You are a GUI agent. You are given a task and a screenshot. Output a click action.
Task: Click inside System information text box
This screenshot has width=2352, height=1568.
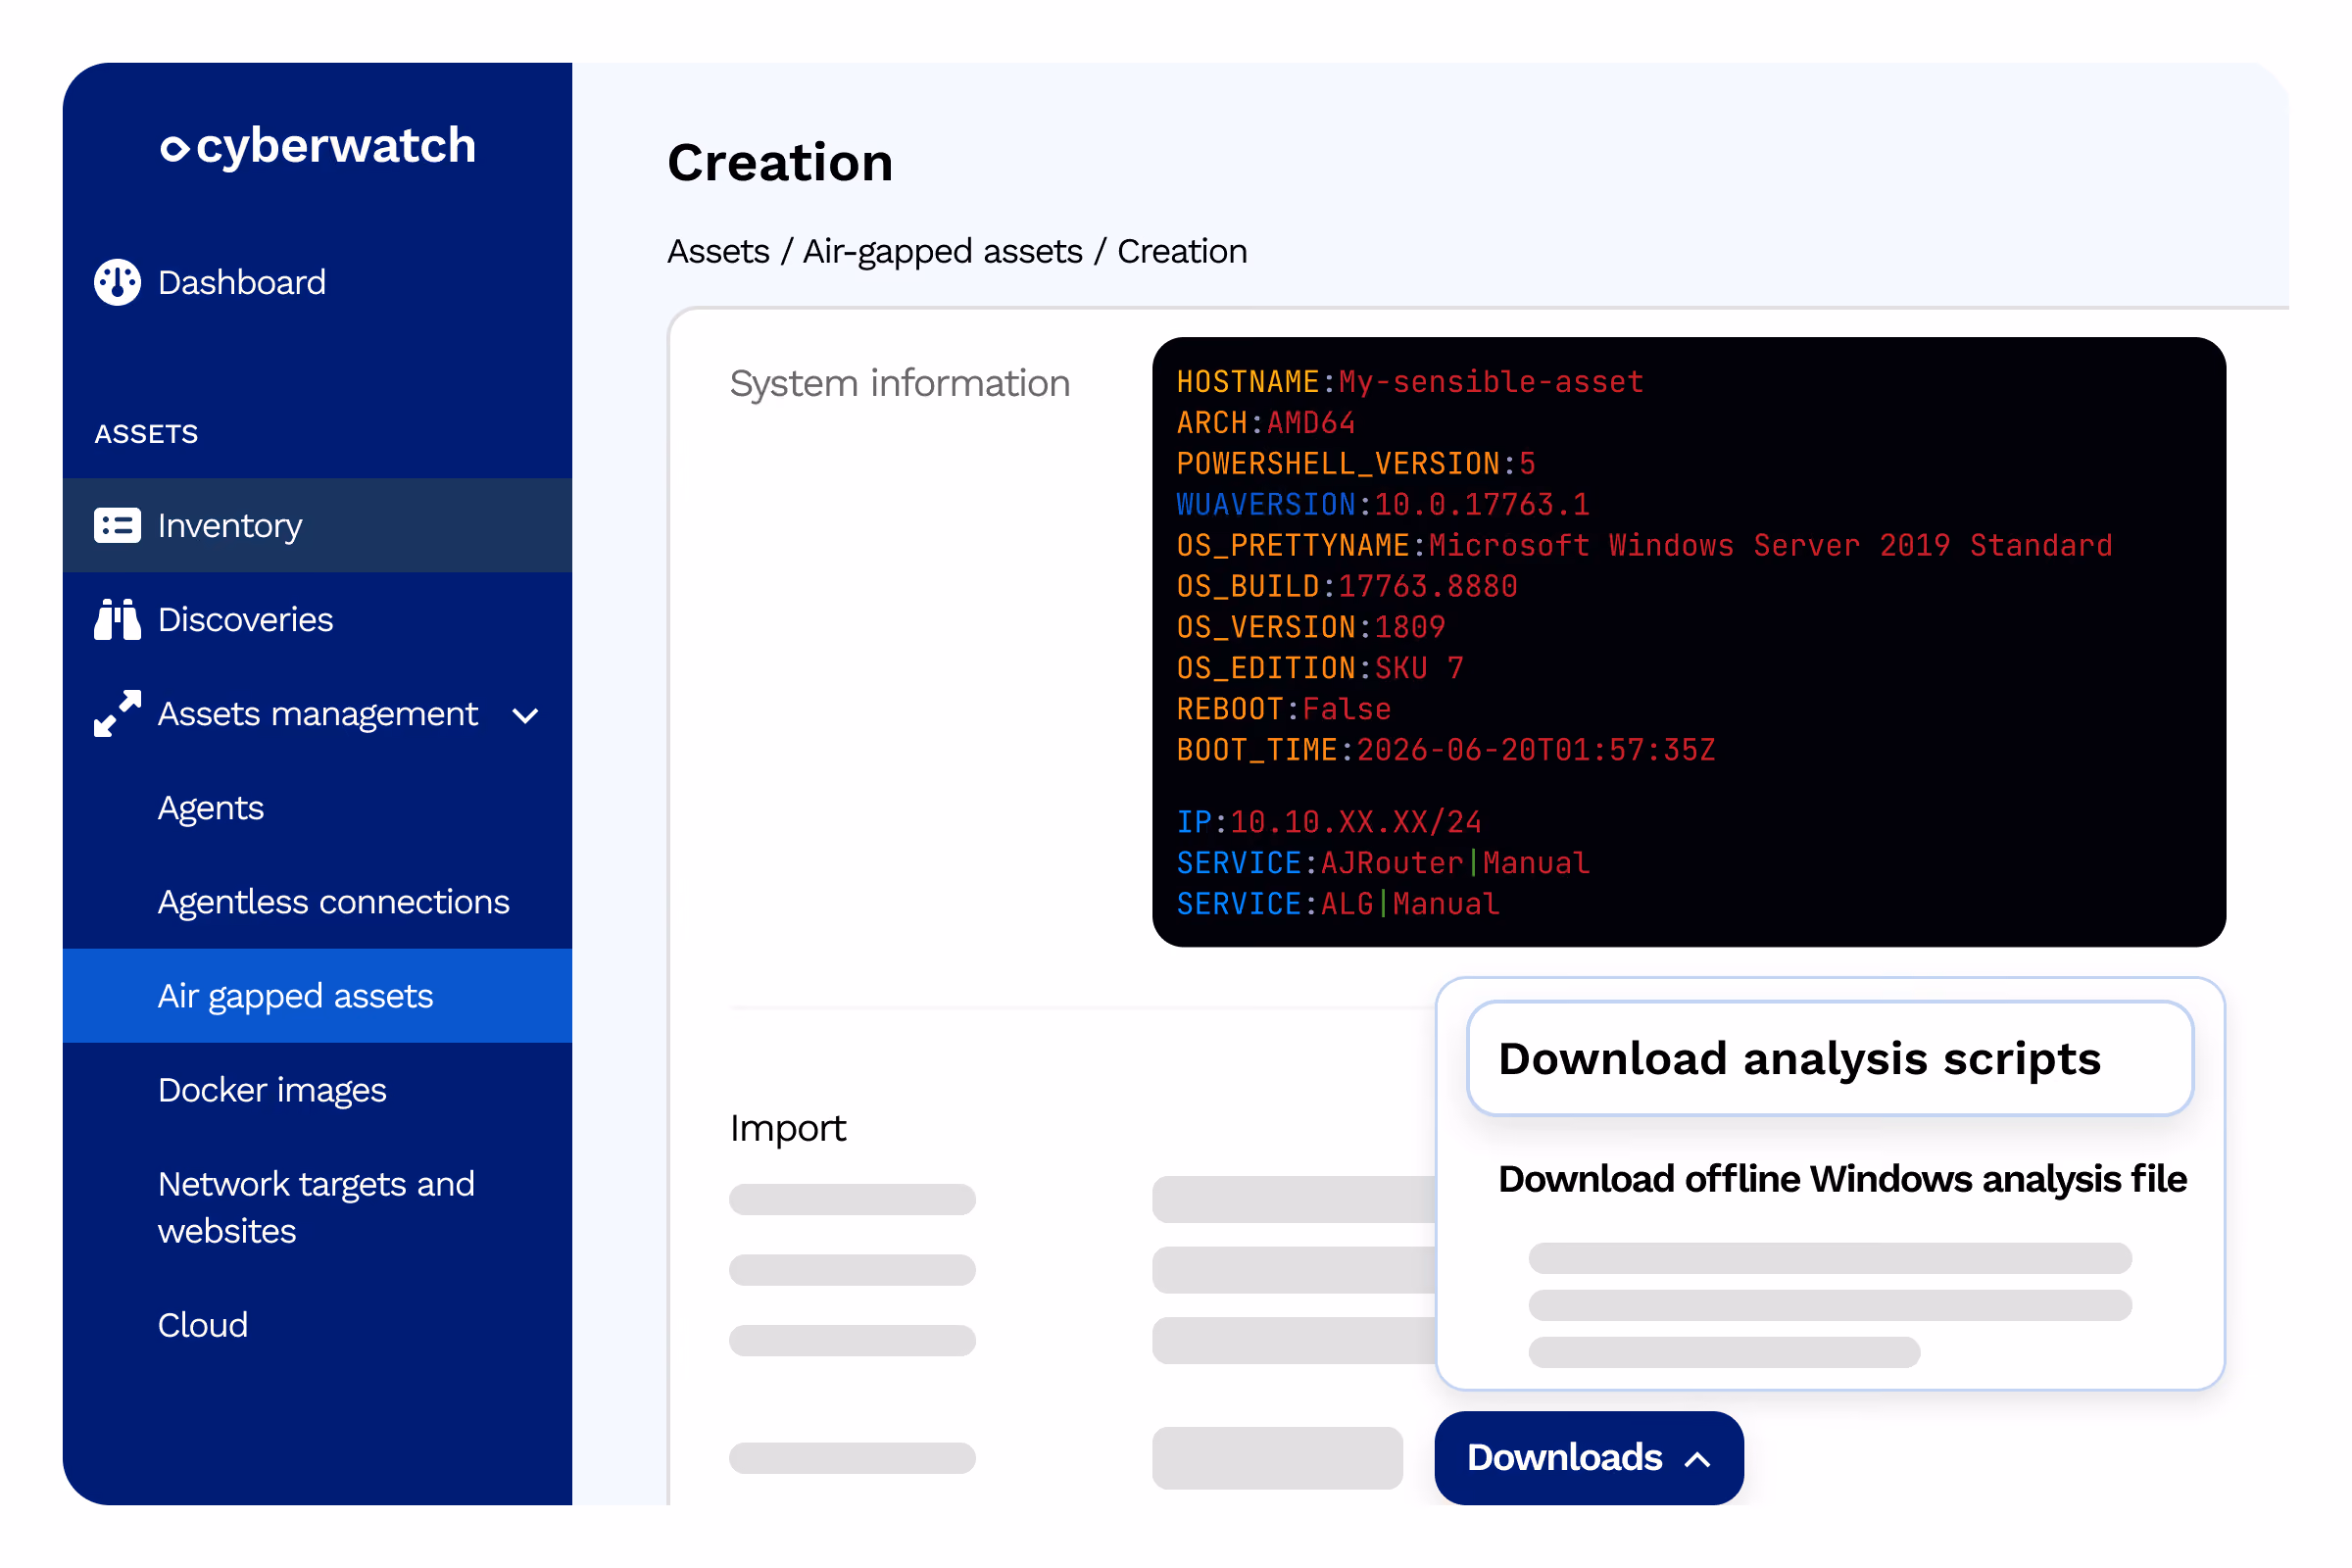[x=1689, y=642]
